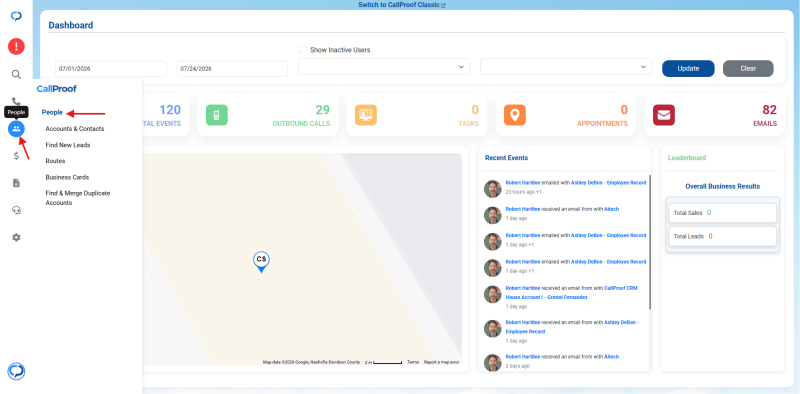Click the yellow Tasks card icon

366,115
